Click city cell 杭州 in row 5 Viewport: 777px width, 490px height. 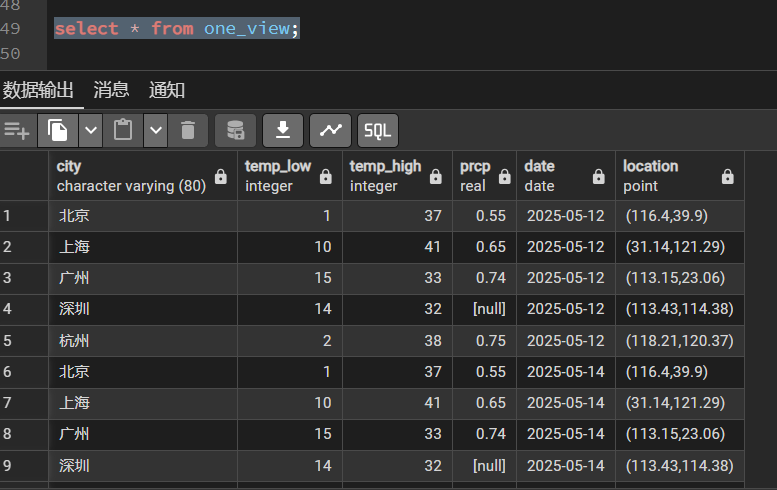point(143,341)
